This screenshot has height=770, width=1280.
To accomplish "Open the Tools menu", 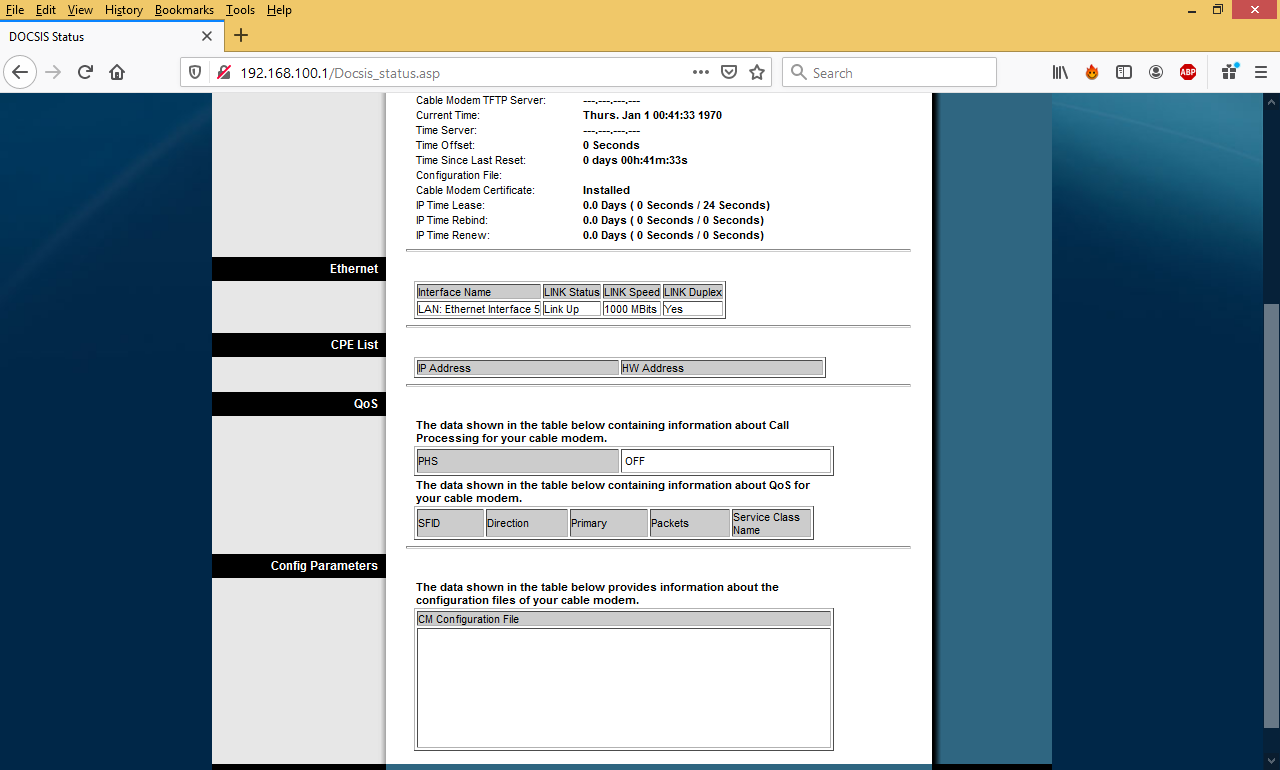I will (240, 10).
